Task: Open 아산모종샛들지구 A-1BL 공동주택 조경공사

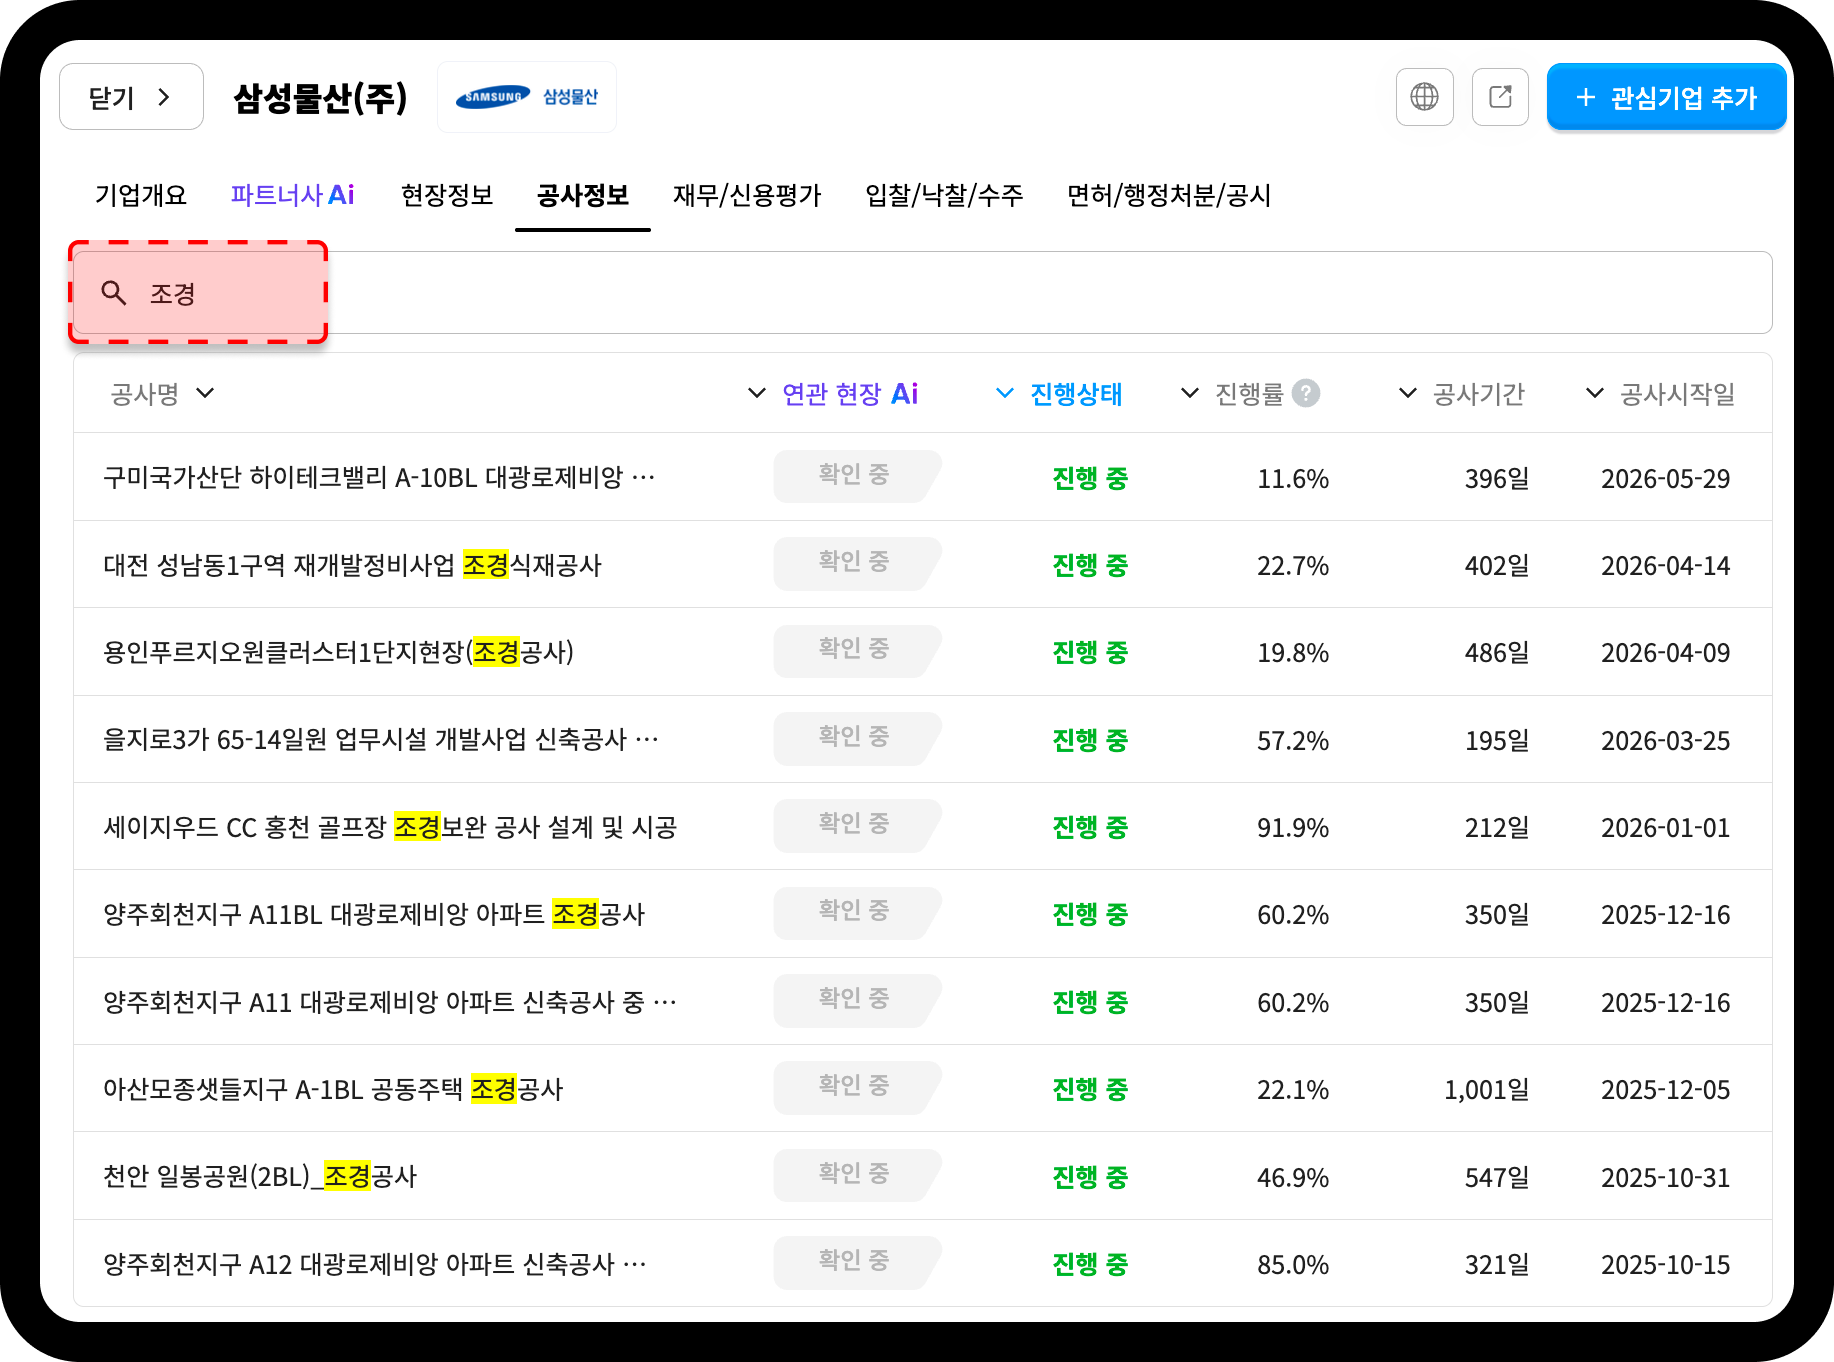Action: (x=922, y=1089)
